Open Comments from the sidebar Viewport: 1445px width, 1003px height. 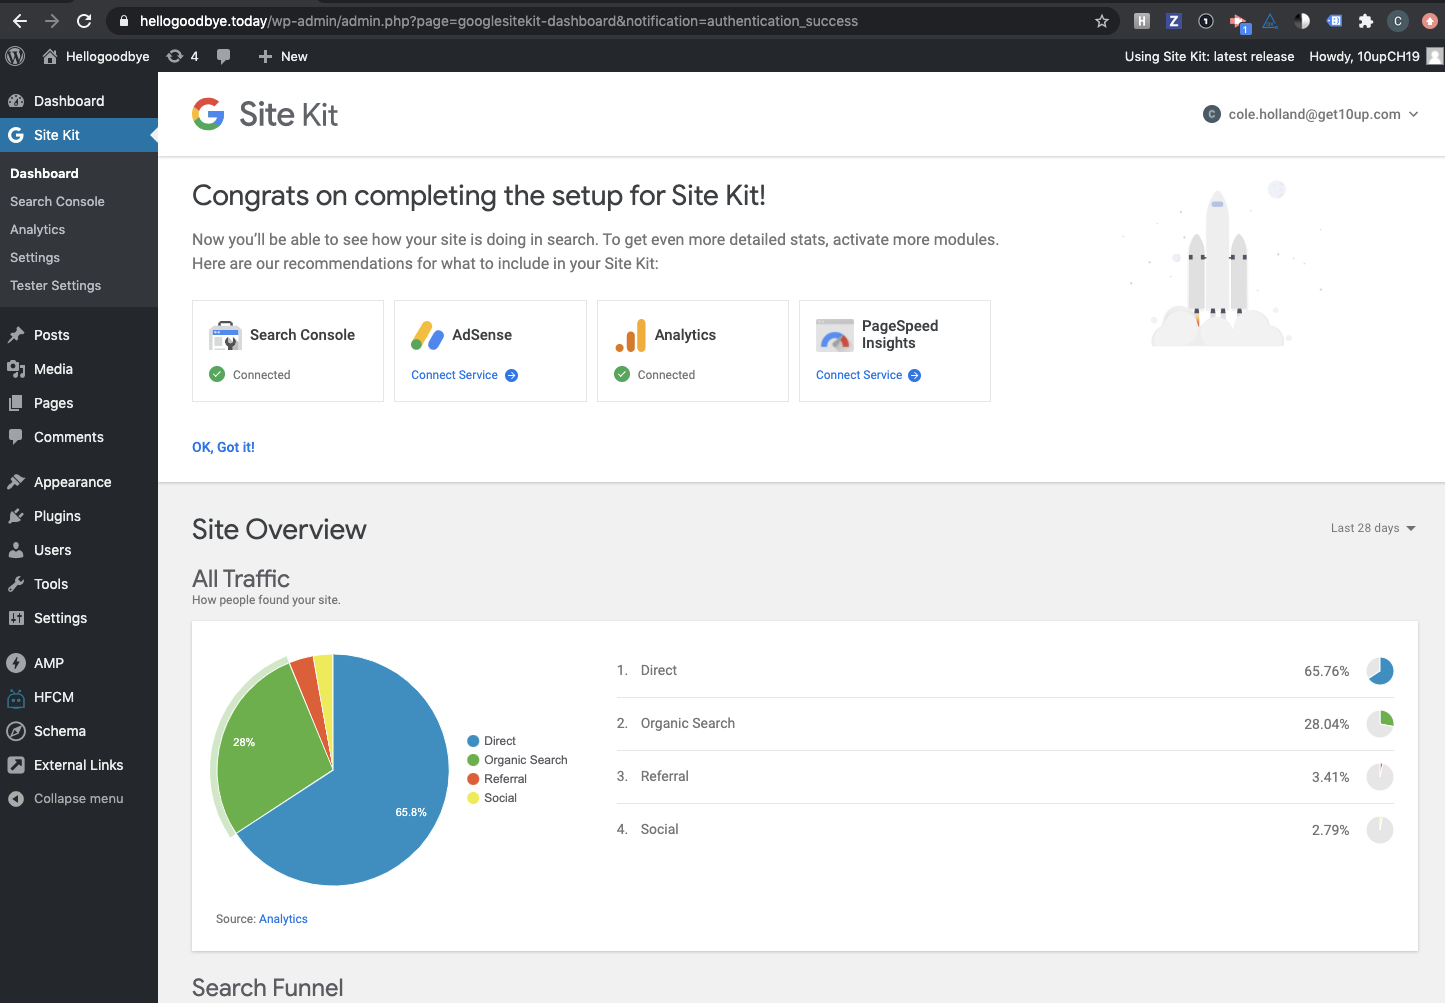(x=79, y=437)
